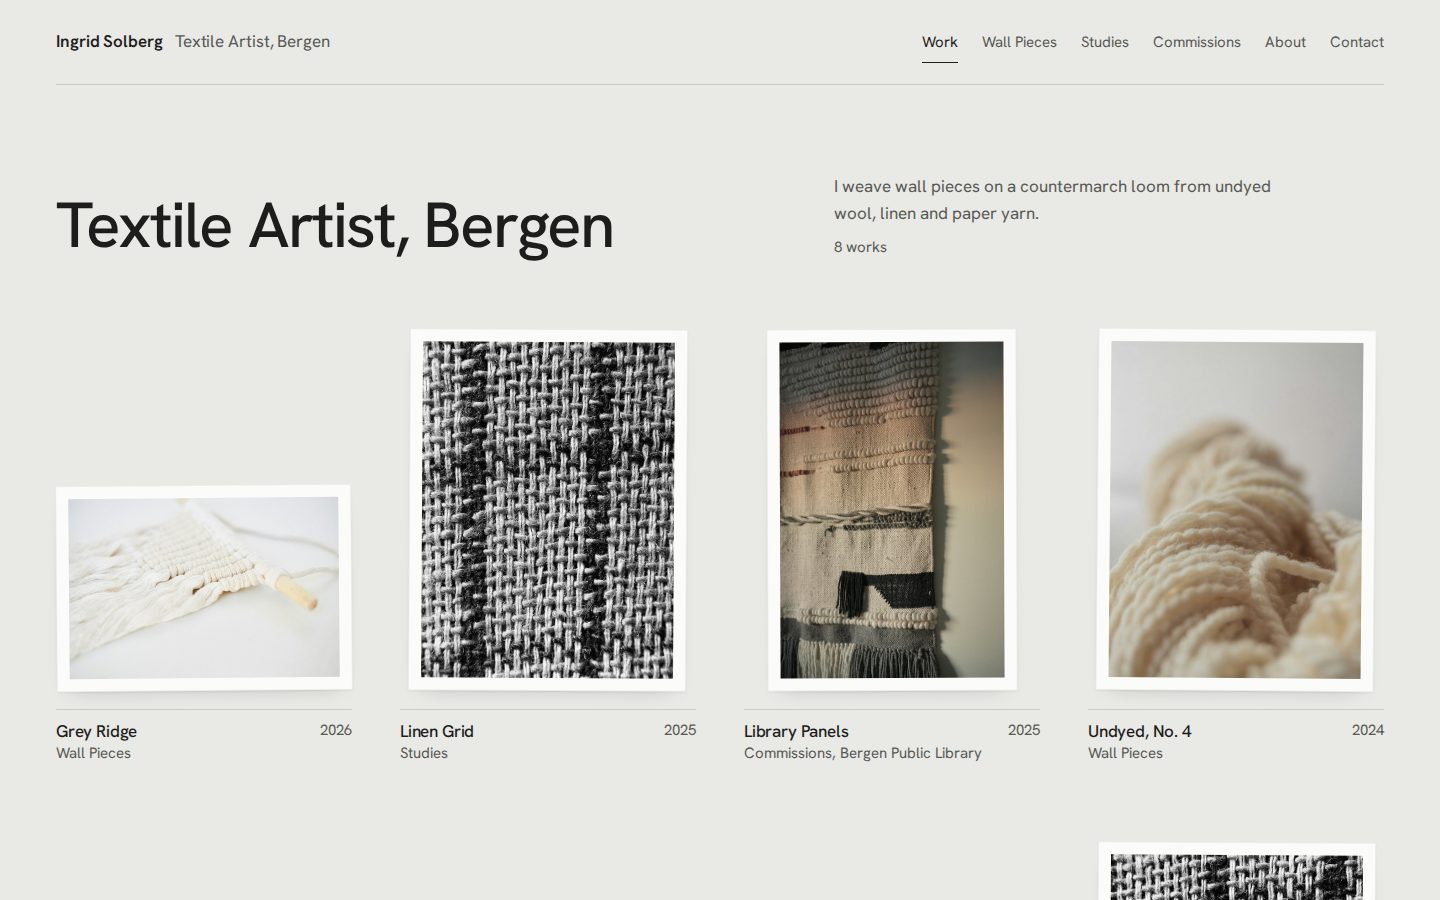Select the 2024 year beside Undyed, No. 4
1440x900 pixels.
point(1368,730)
